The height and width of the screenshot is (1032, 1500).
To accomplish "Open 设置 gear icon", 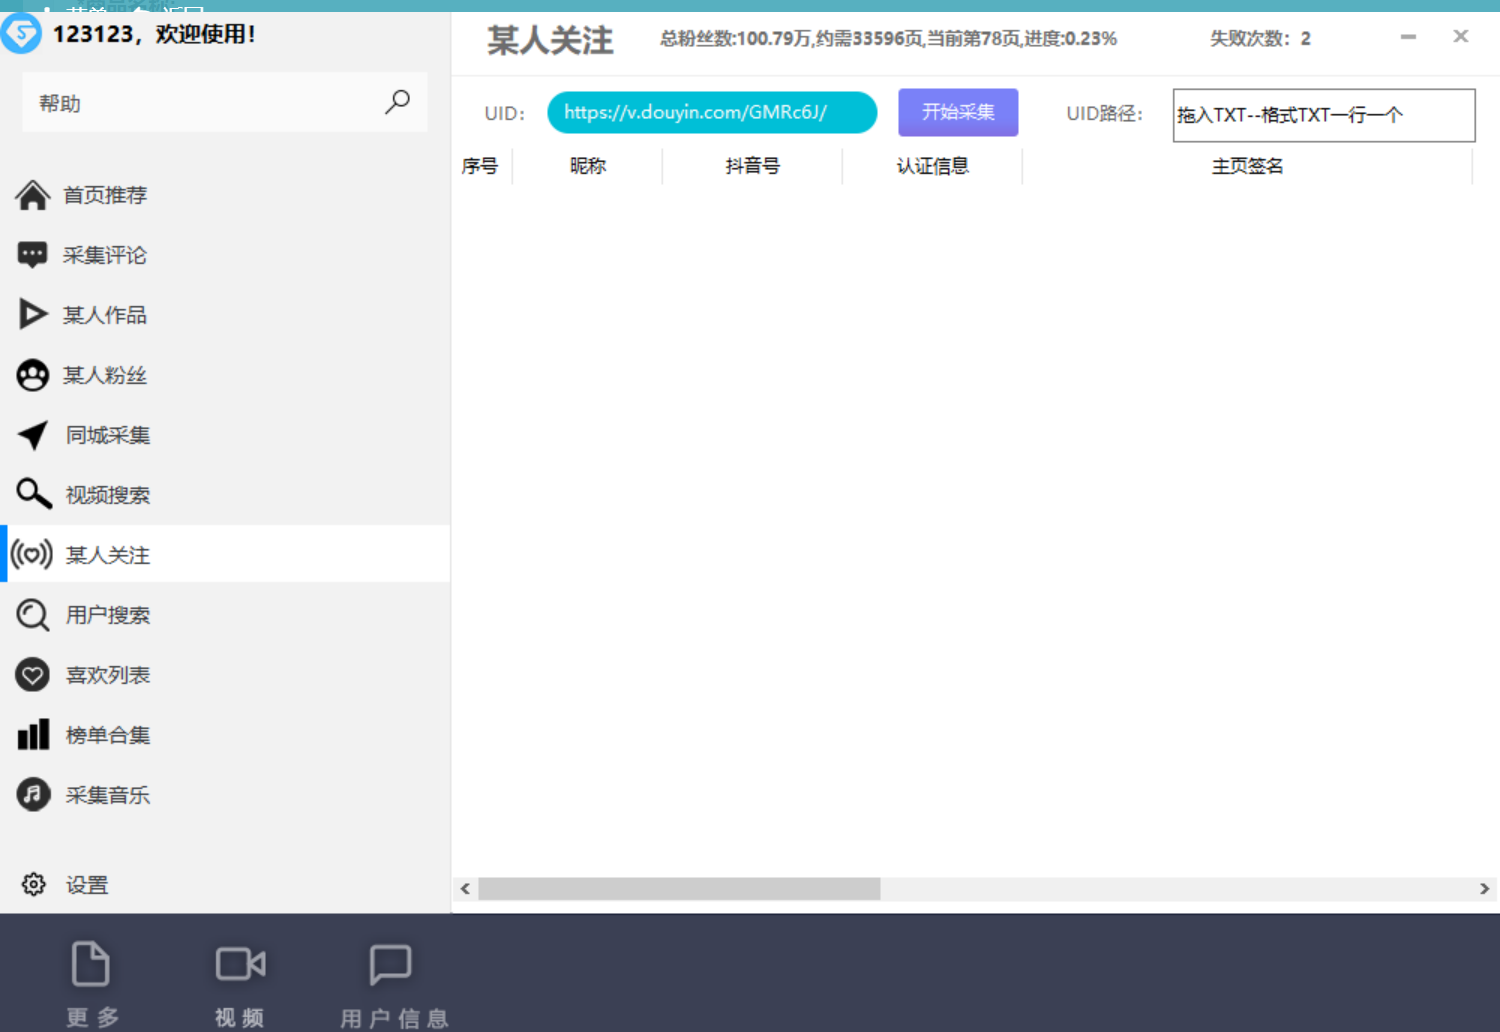I will [33, 885].
